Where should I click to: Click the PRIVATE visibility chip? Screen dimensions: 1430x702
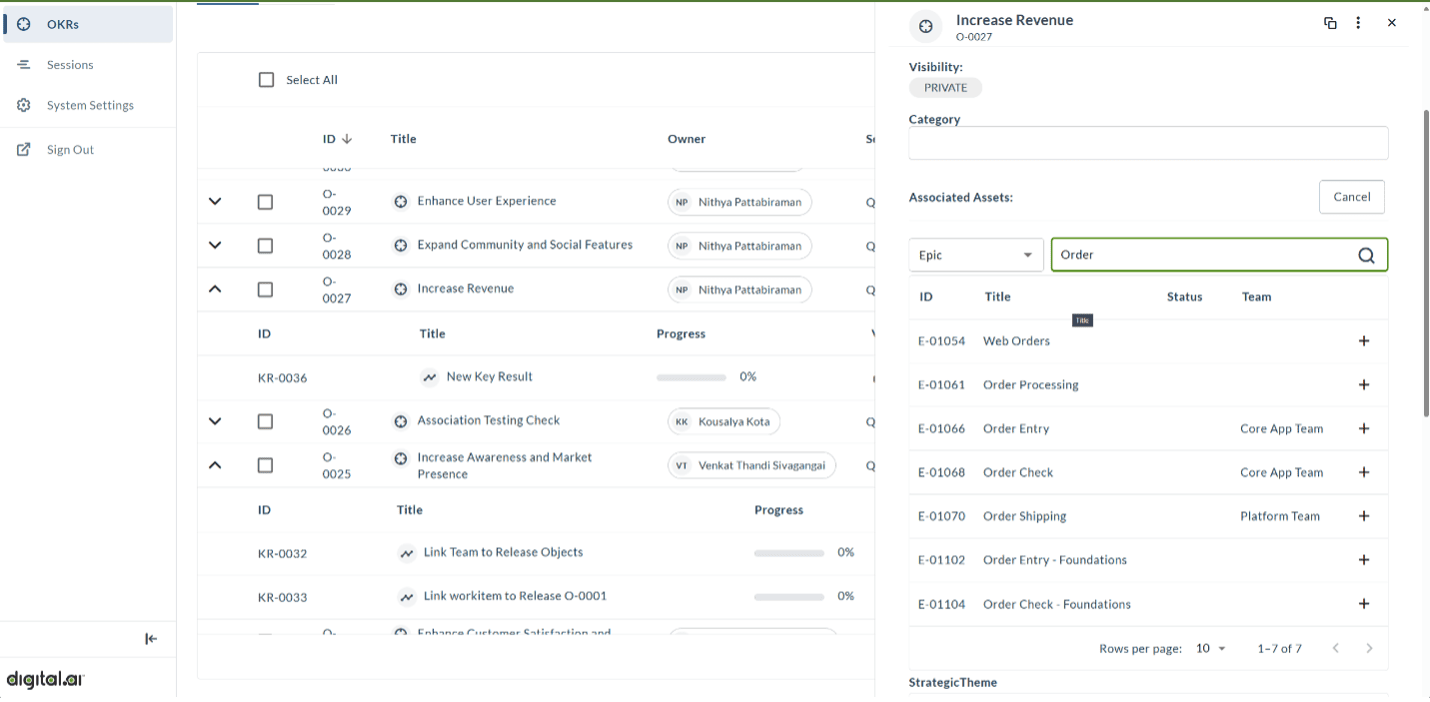[x=945, y=88]
